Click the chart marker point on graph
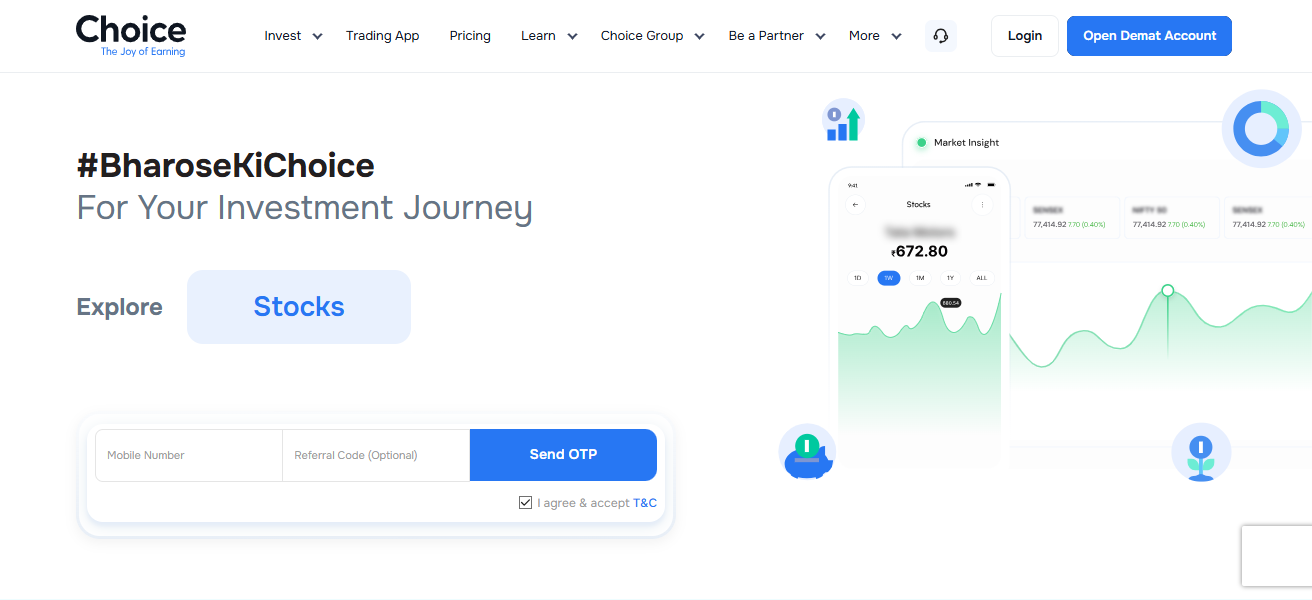Screen dimensions: 1312x600 coord(1167,290)
